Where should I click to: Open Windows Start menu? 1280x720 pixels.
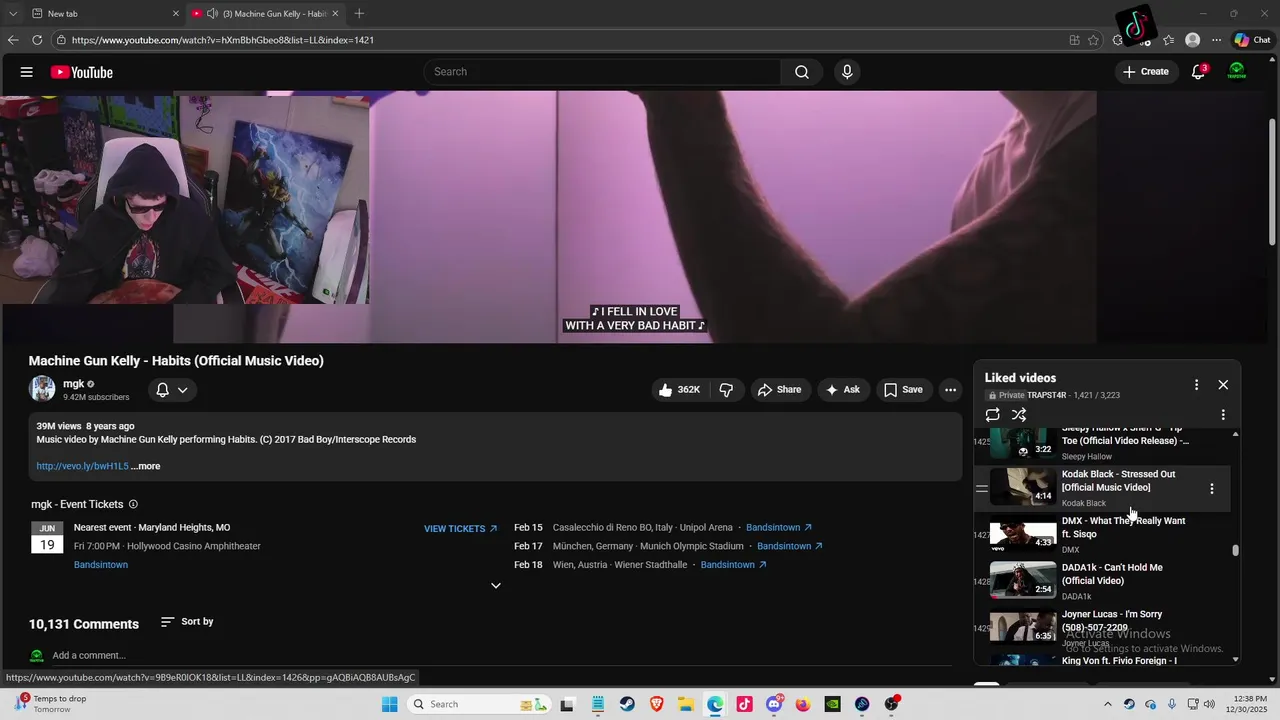click(x=390, y=705)
